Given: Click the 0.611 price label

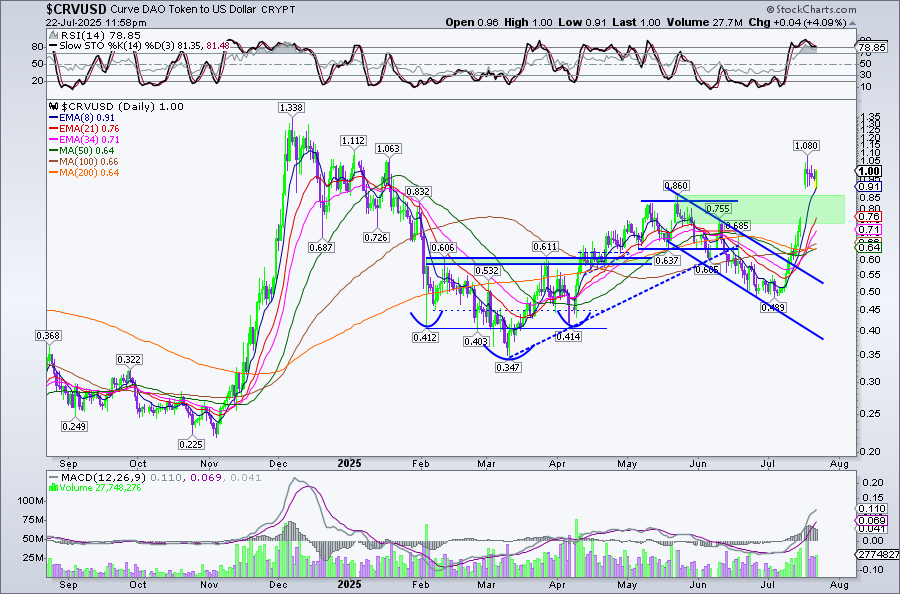Looking at the screenshot, I should pos(545,247).
